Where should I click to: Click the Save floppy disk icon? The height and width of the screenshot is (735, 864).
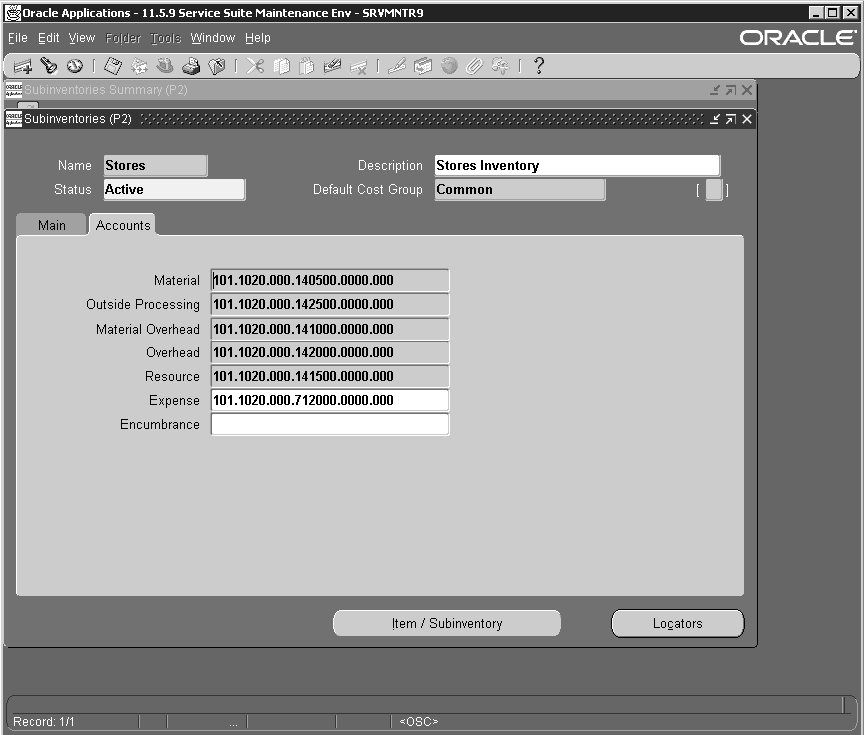(113, 66)
